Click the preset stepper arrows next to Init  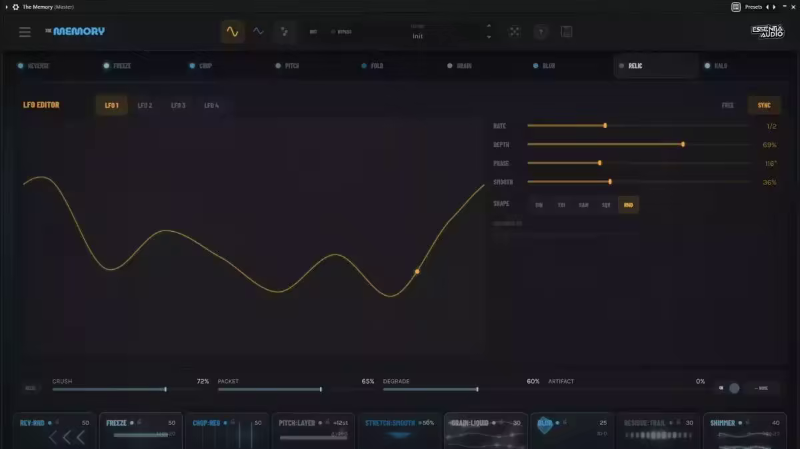point(489,32)
